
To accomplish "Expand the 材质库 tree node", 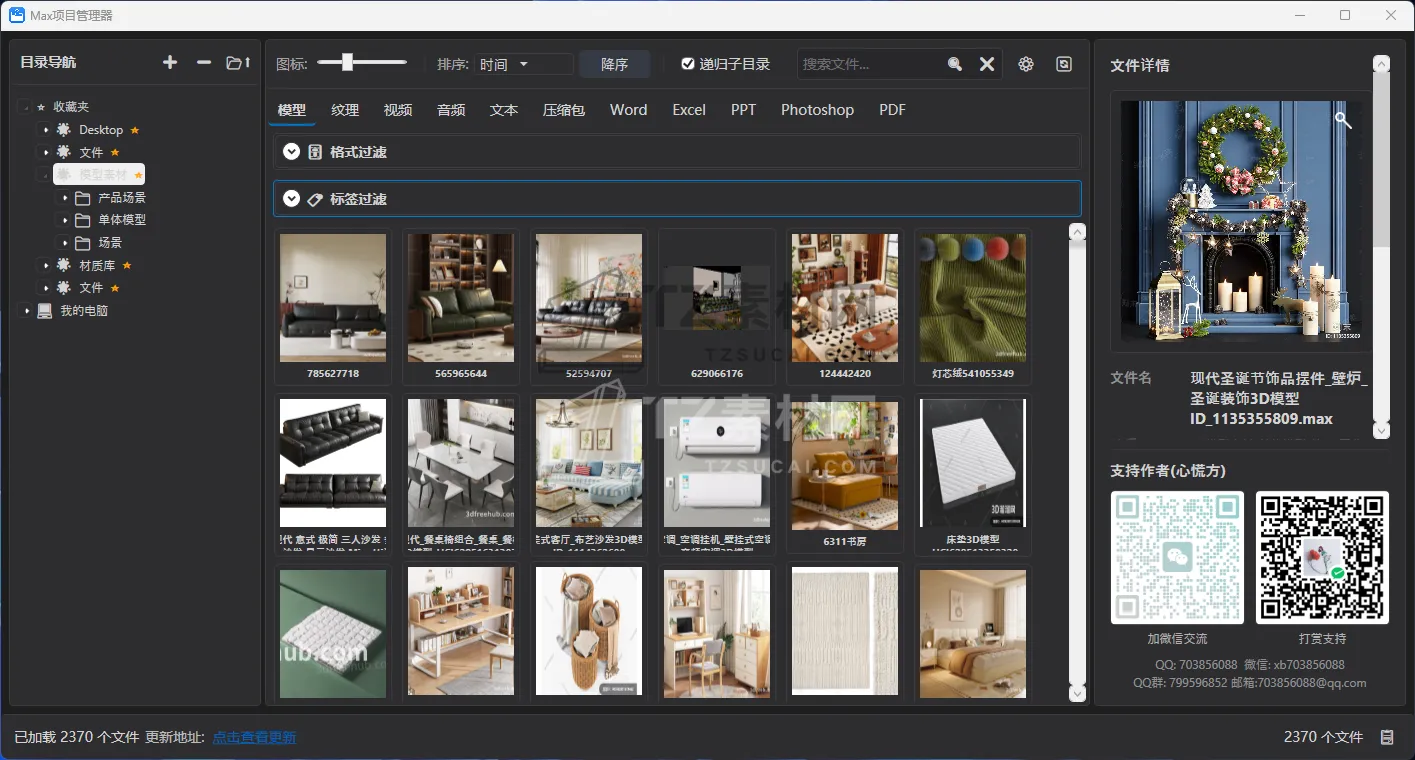I will coord(46,266).
